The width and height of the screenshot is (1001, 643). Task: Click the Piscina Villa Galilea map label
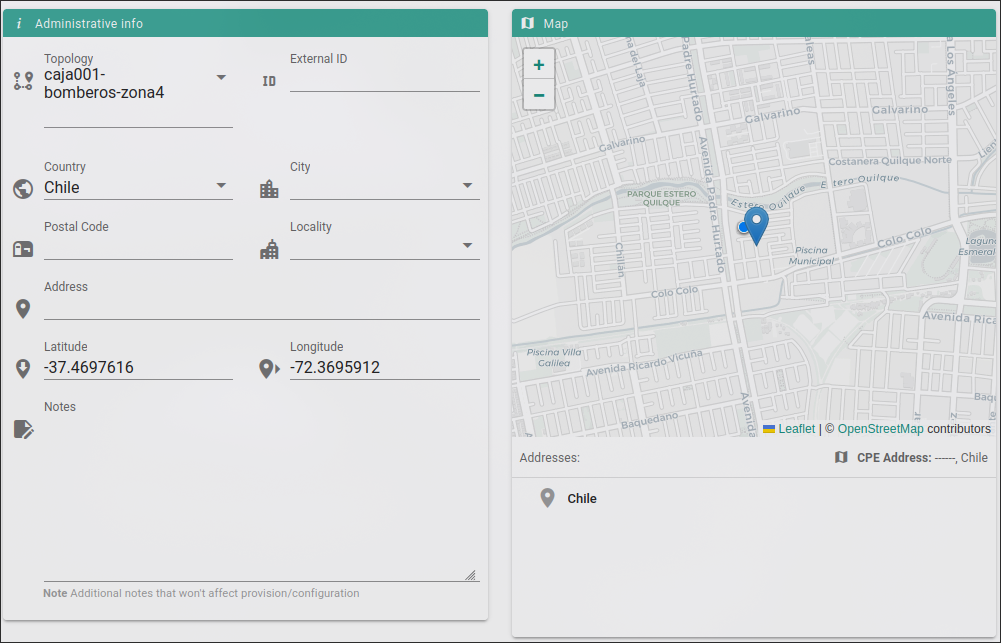tap(553, 358)
